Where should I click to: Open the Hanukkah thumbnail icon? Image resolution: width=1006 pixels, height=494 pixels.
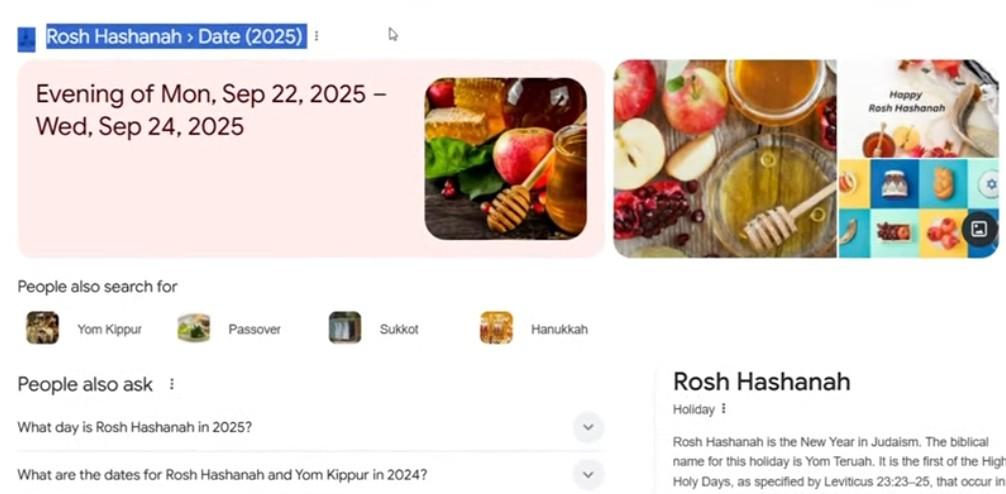coord(497,328)
